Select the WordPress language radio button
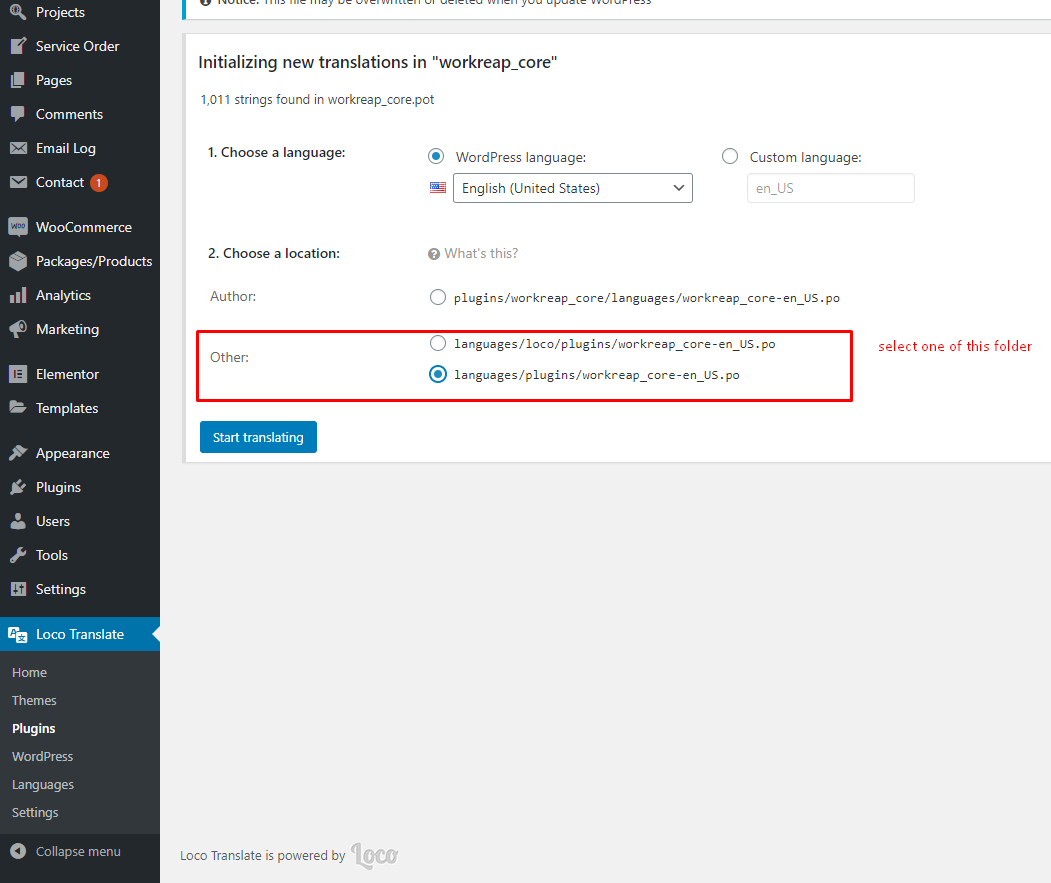Image resolution: width=1051 pixels, height=883 pixels. click(x=436, y=156)
